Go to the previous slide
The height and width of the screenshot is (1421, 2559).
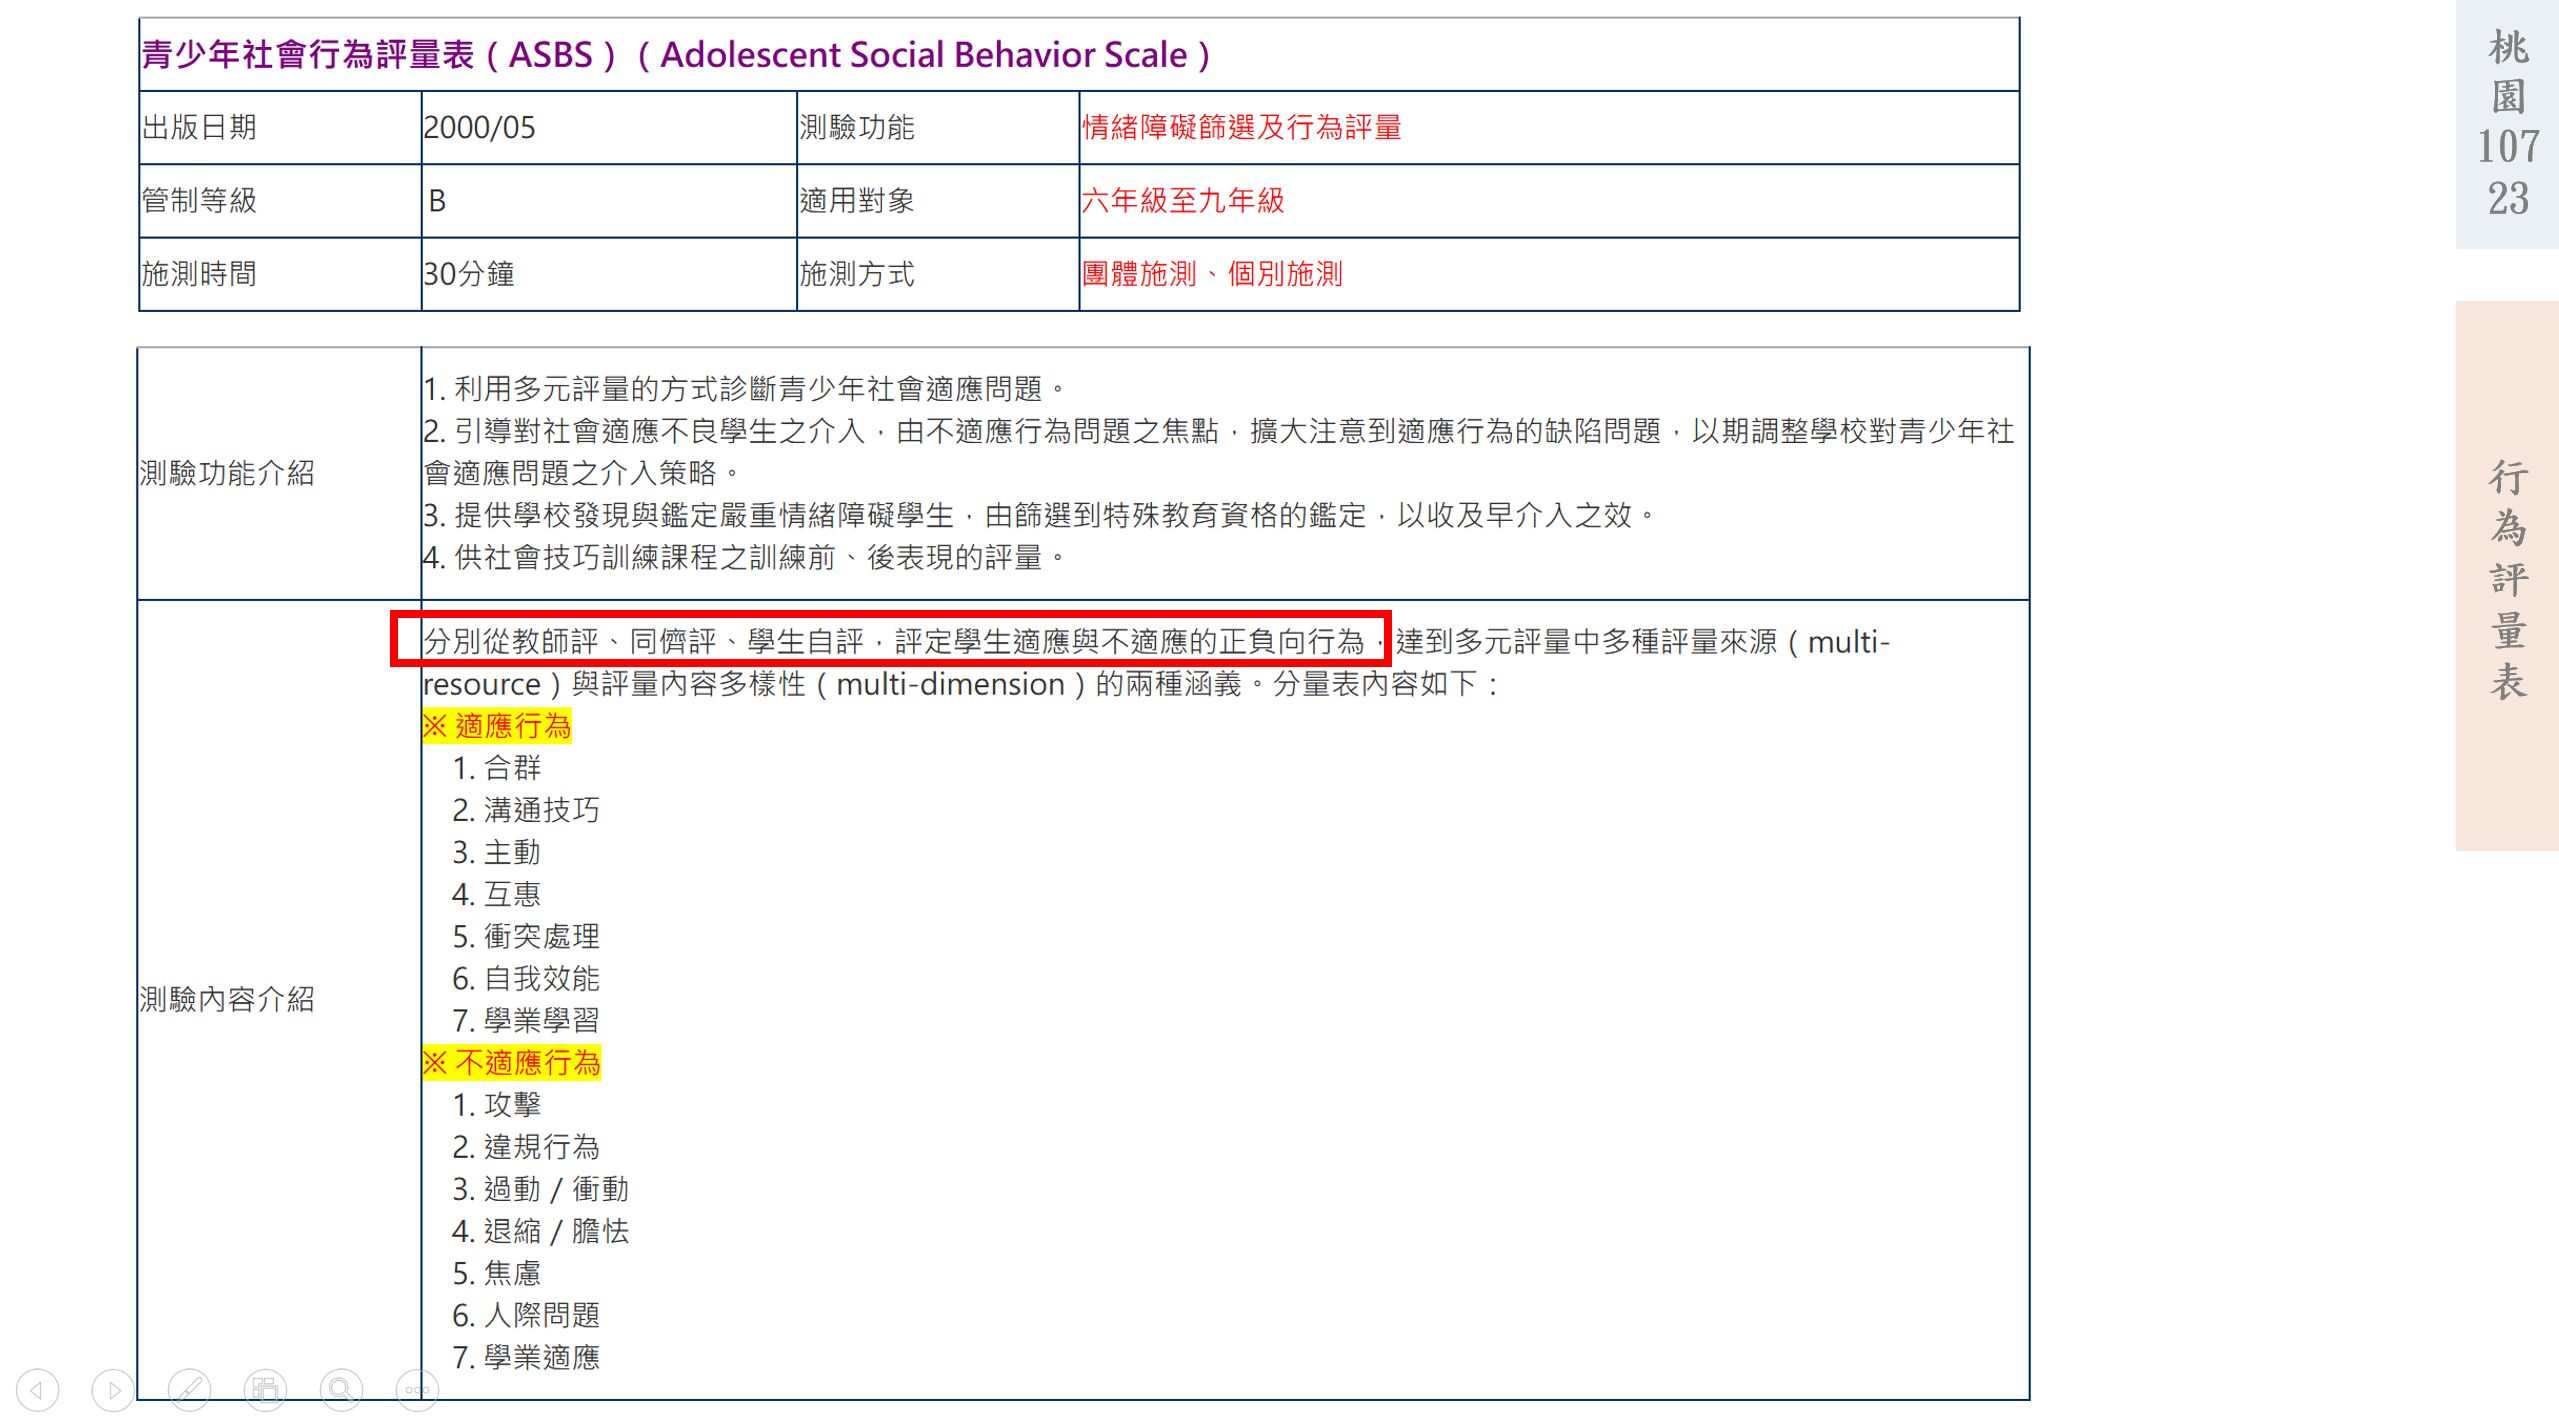coord(37,1389)
